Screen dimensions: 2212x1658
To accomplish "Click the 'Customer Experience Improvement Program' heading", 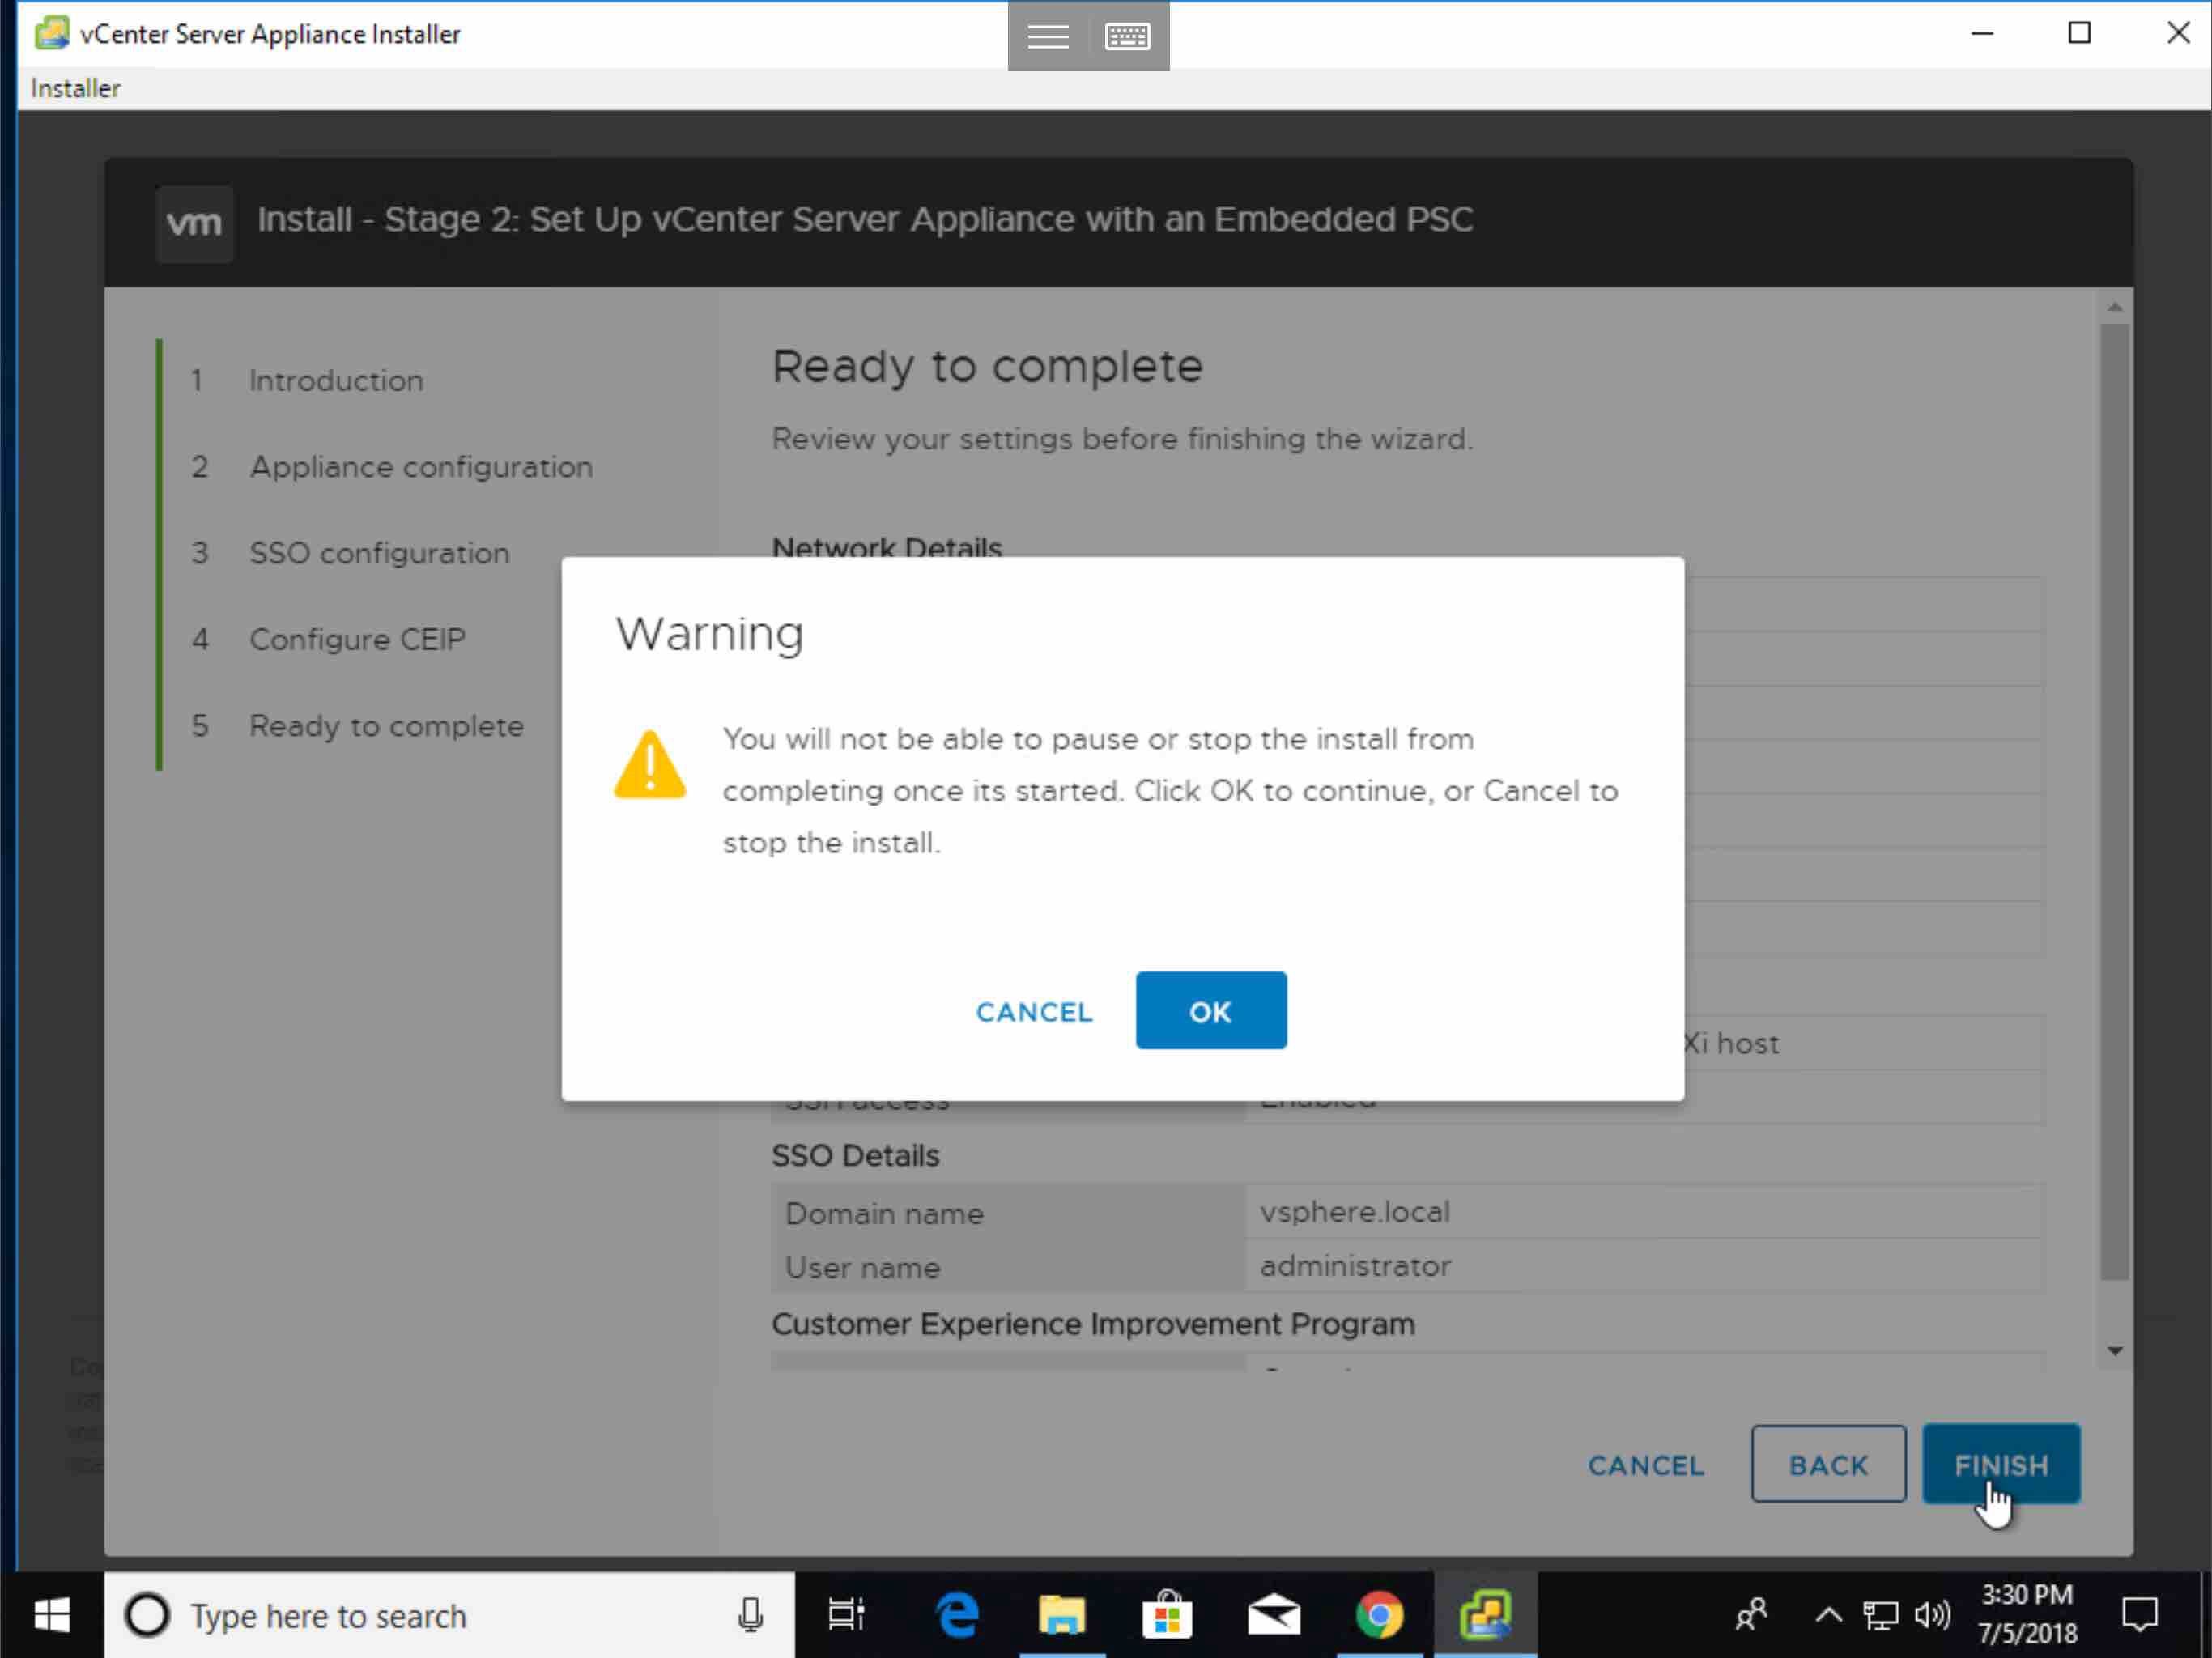I will [1093, 1324].
